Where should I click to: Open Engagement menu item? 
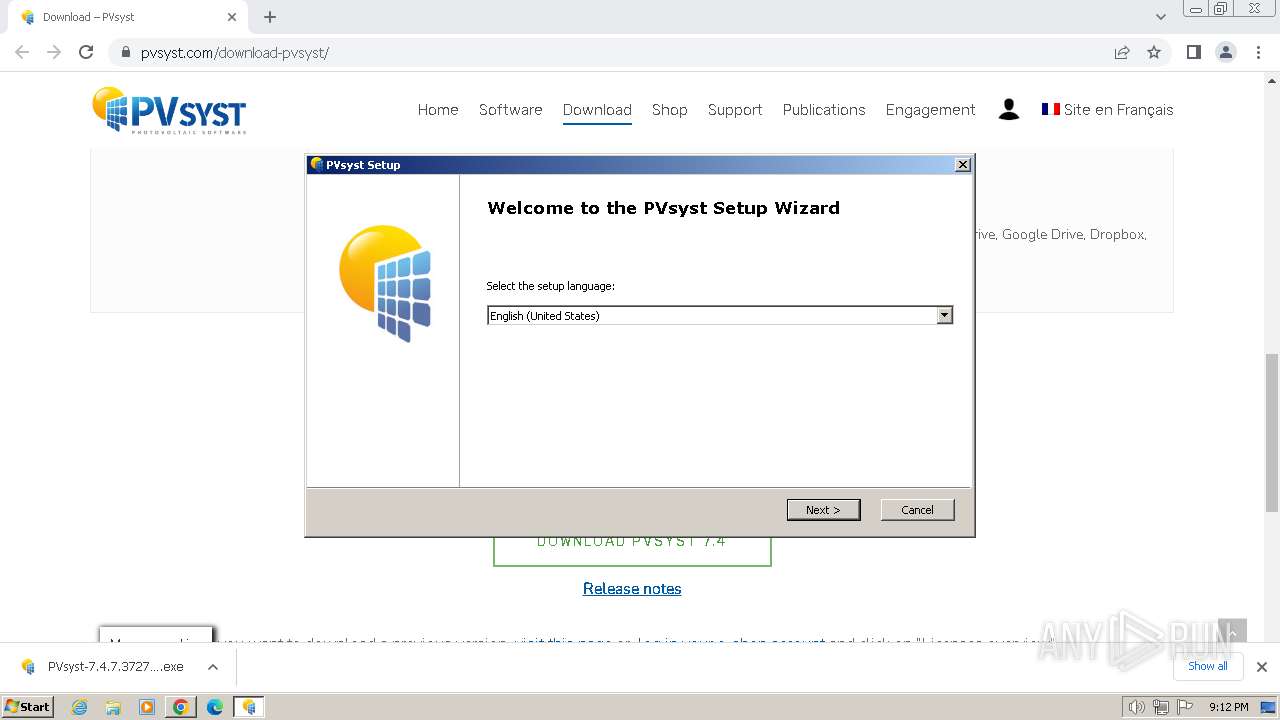930,110
